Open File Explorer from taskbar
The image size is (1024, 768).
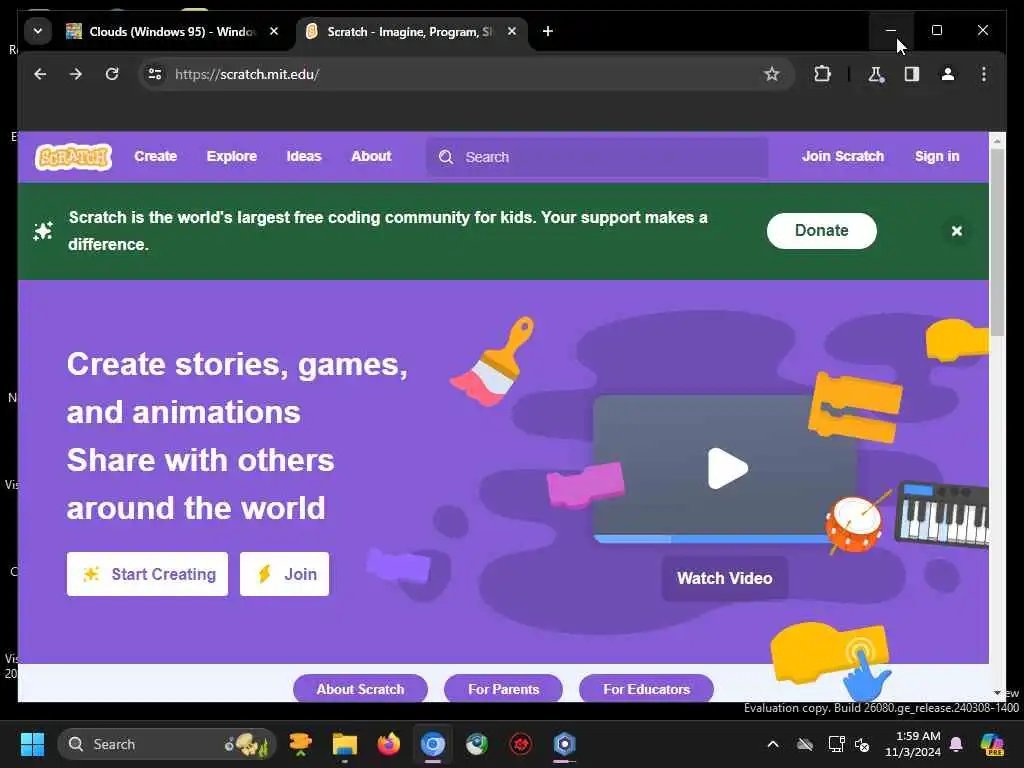point(344,744)
